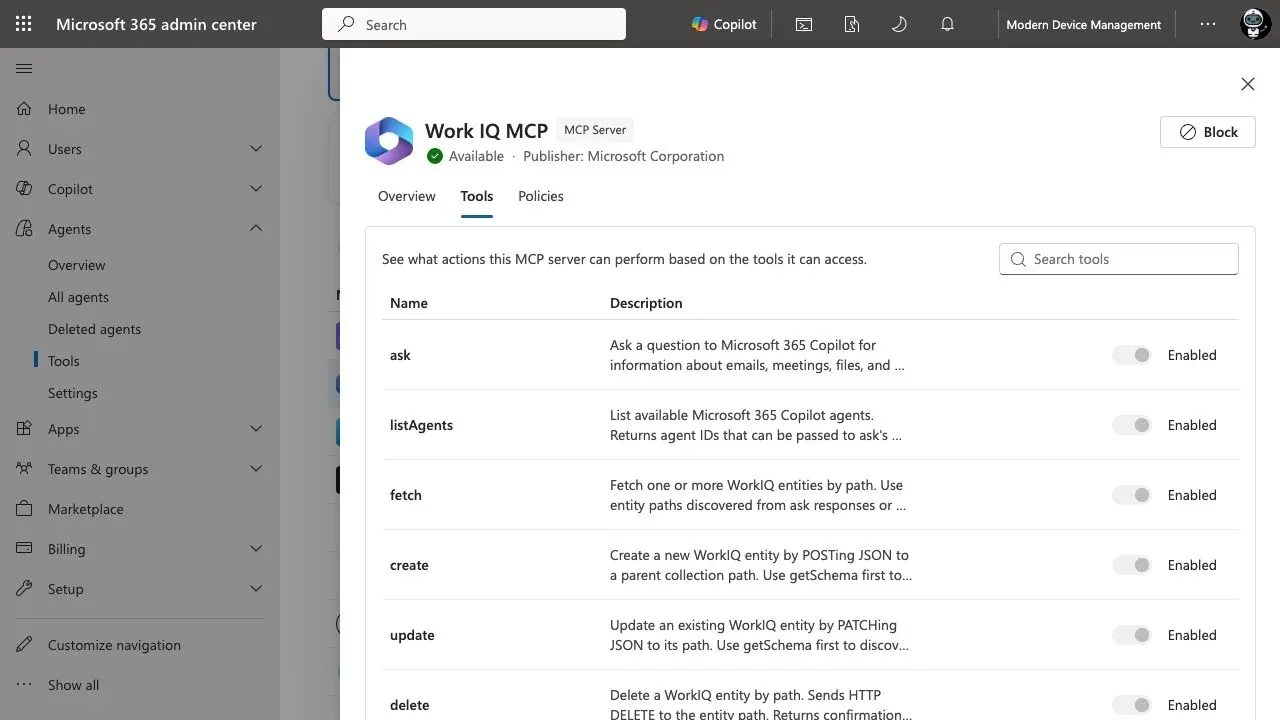The width and height of the screenshot is (1280, 720).
Task: Expand the Setup navigation group
Action: (256, 589)
